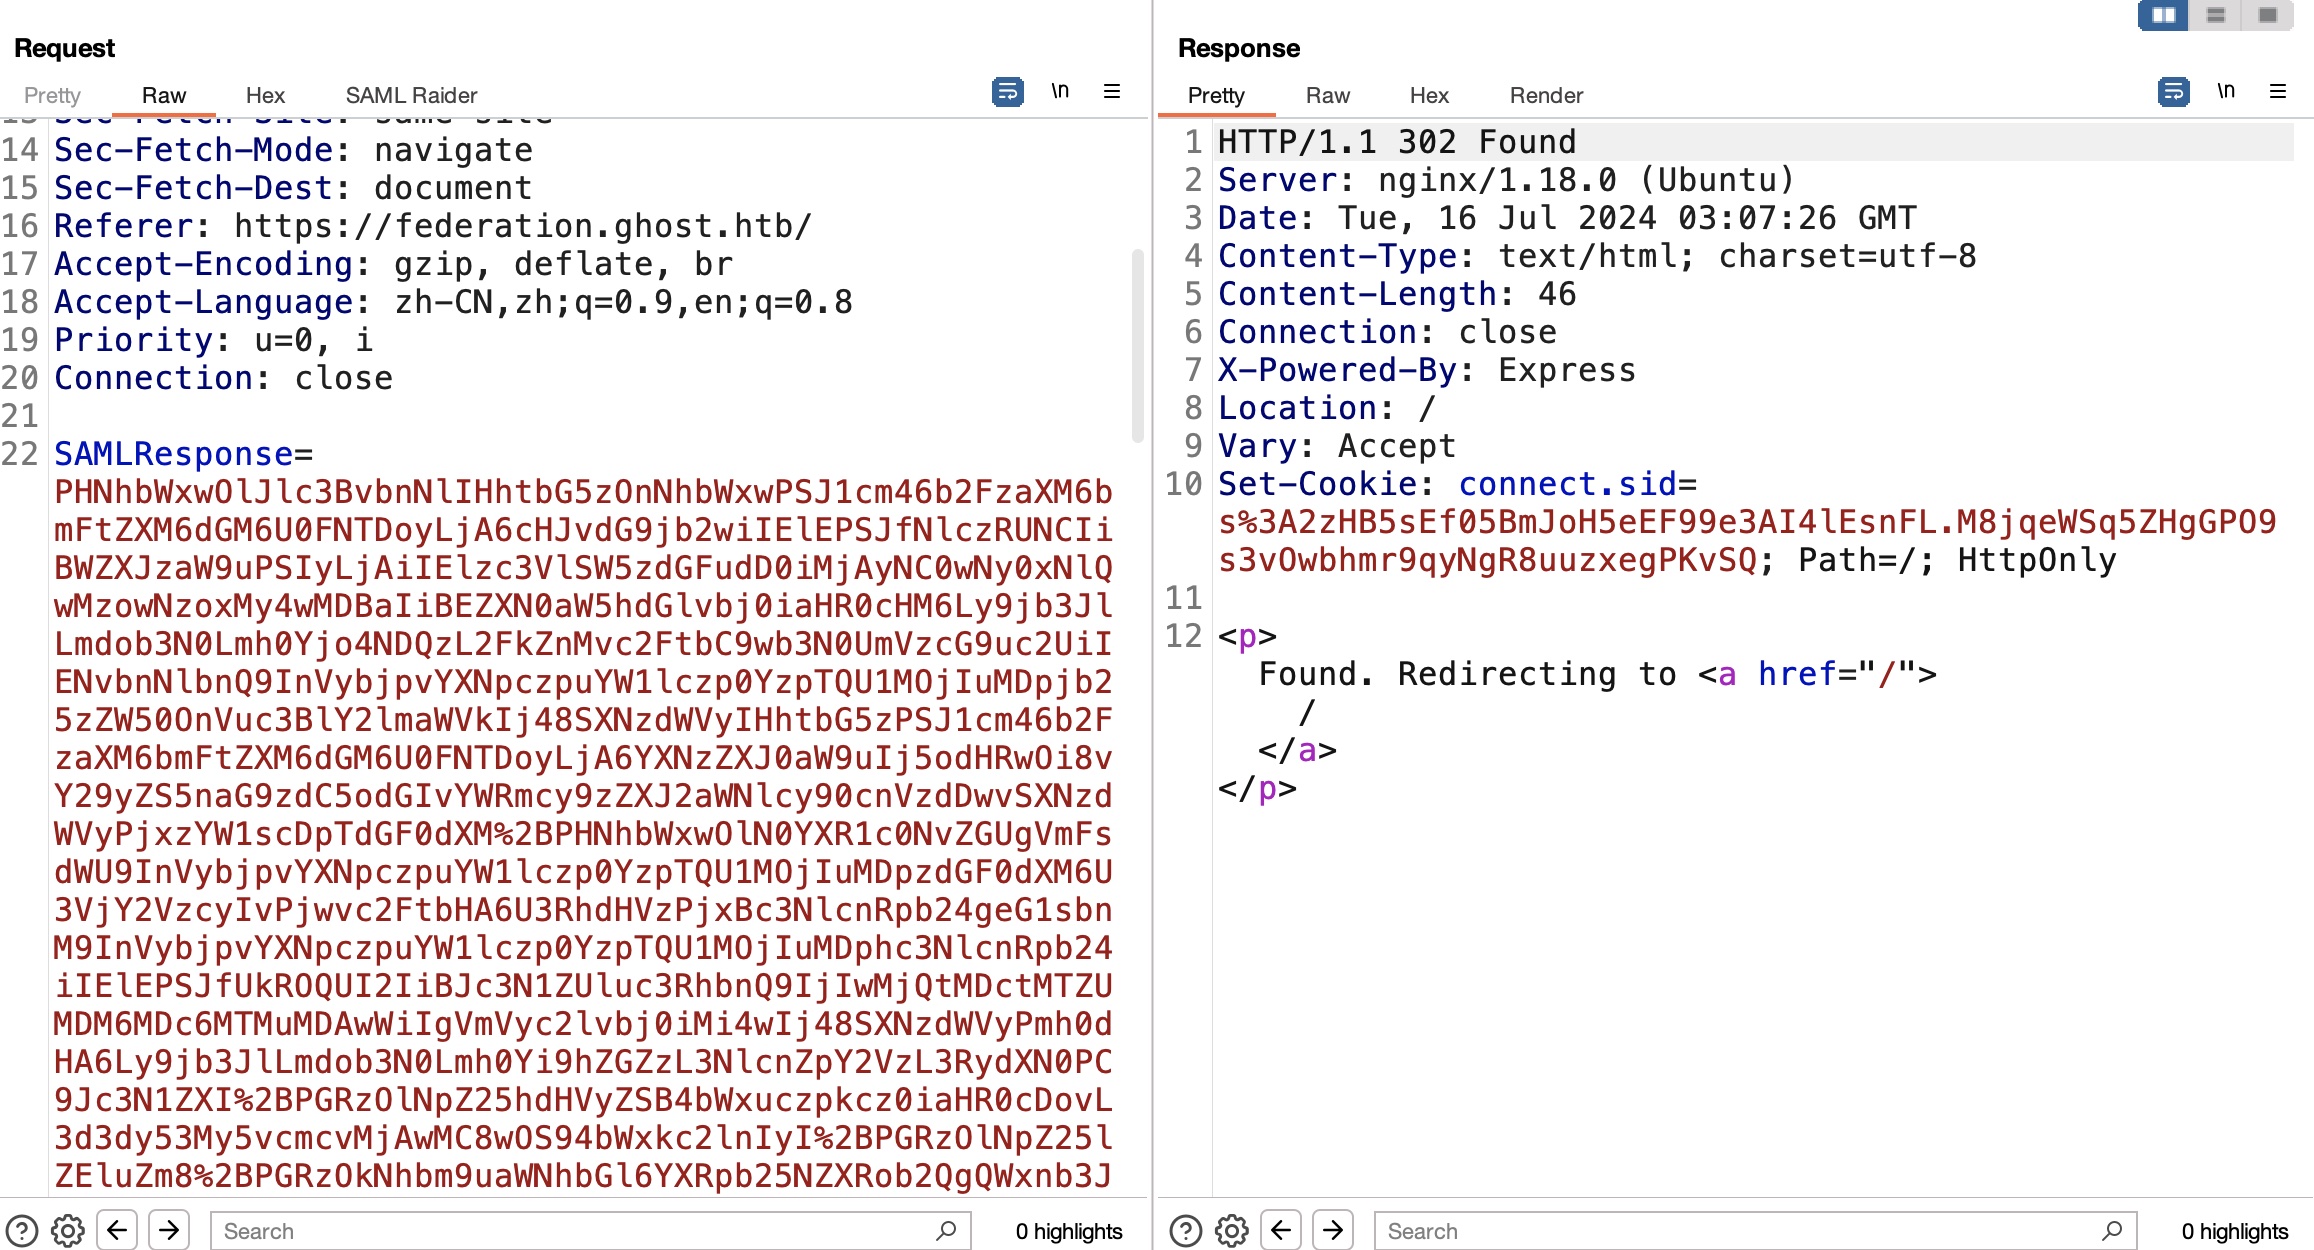
Task: Go to next match in Response search
Action: tap(1333, 1230)
